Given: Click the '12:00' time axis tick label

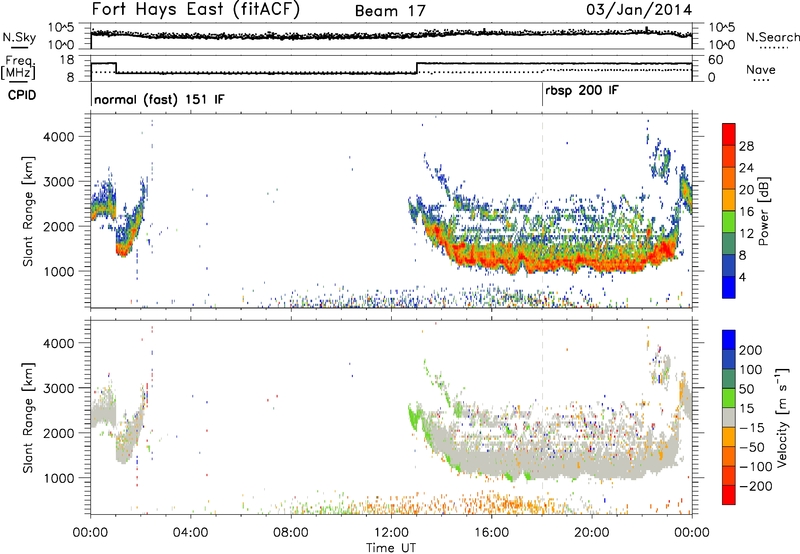Looking at the screenshot, I should coord(391,533).
